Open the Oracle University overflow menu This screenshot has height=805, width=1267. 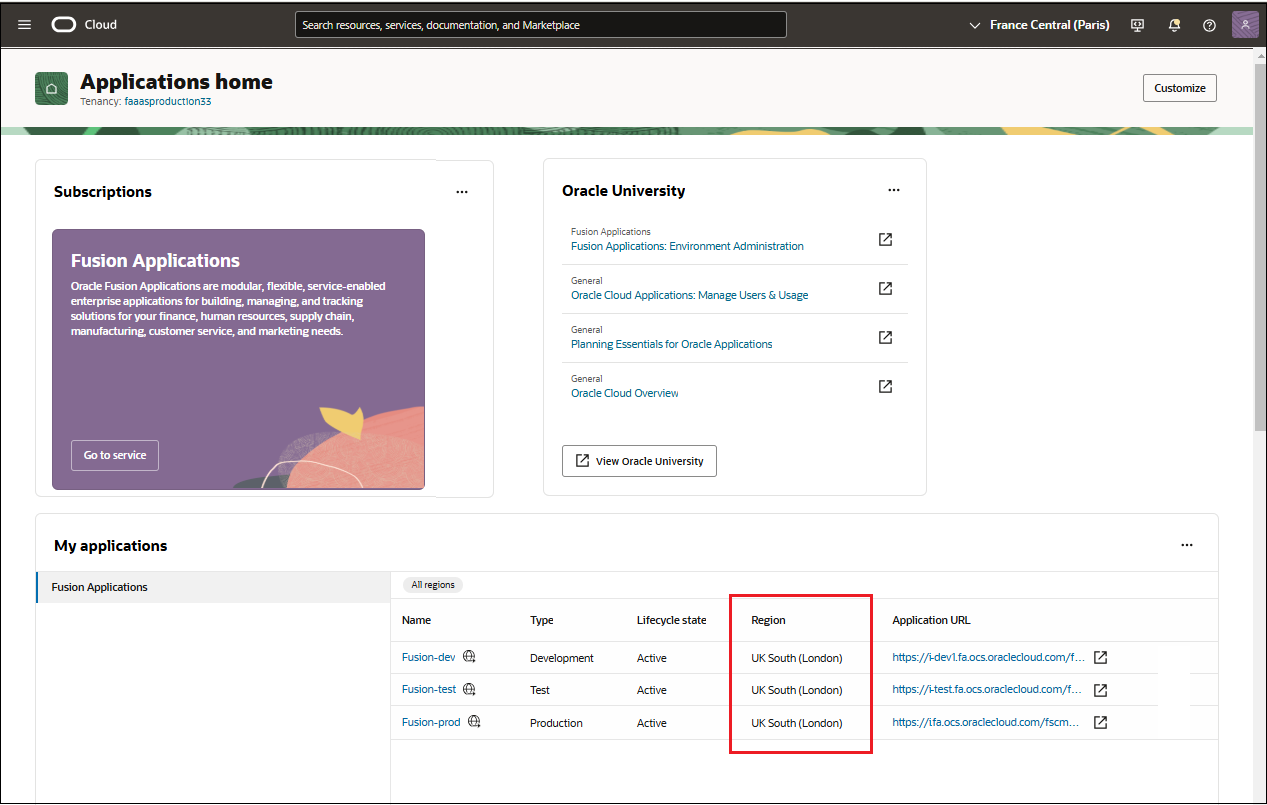tap(894, 190)
